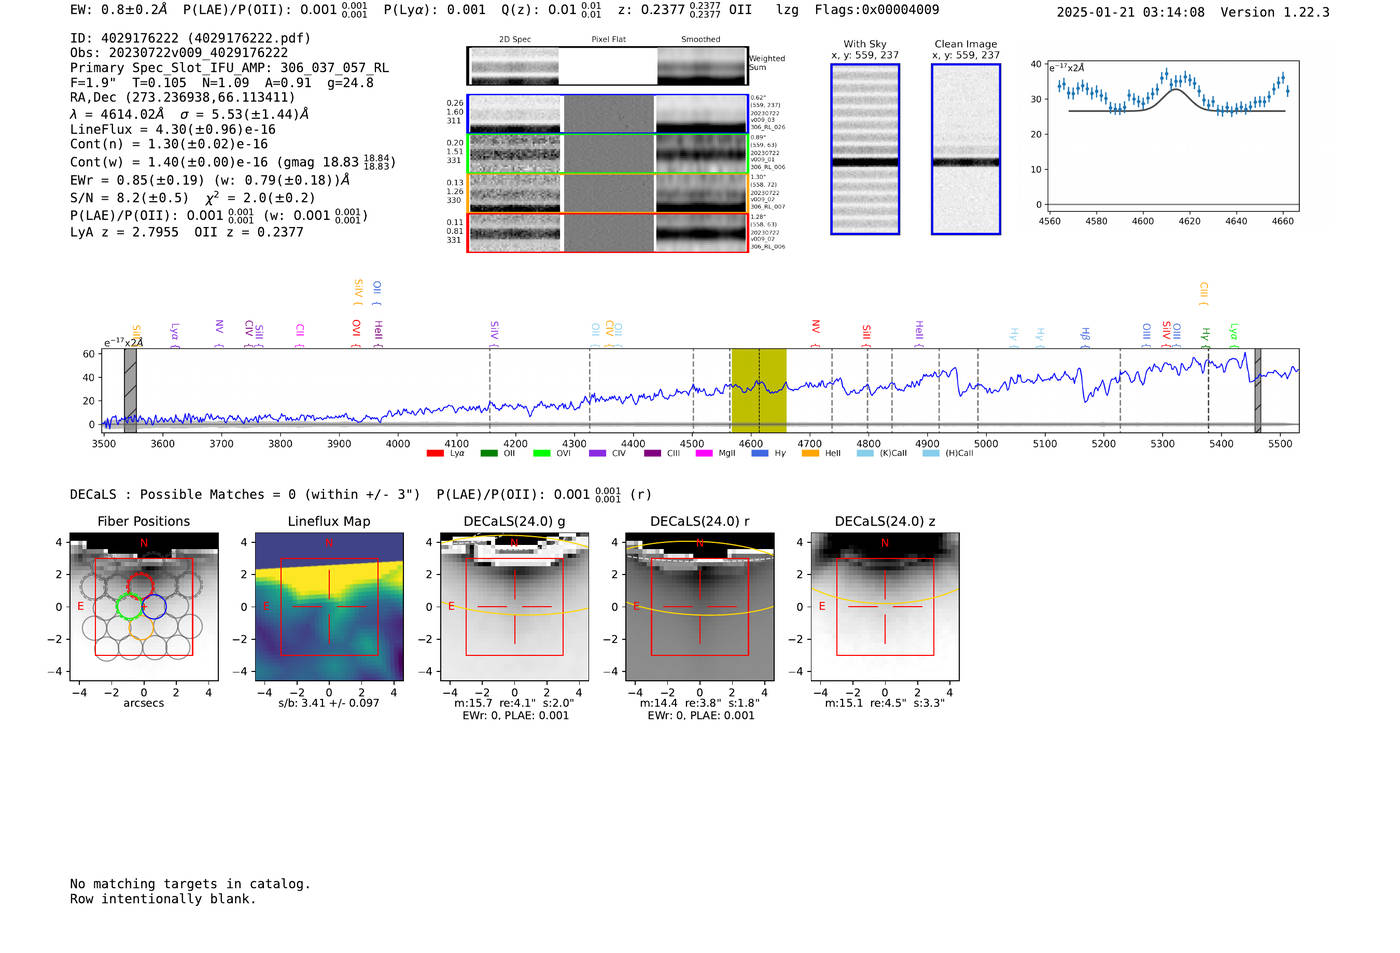The width and height of the screenshot is (1400, 953).
Task: Click the green fiber circle in Fiber Positions
Action: coord(130,607)
